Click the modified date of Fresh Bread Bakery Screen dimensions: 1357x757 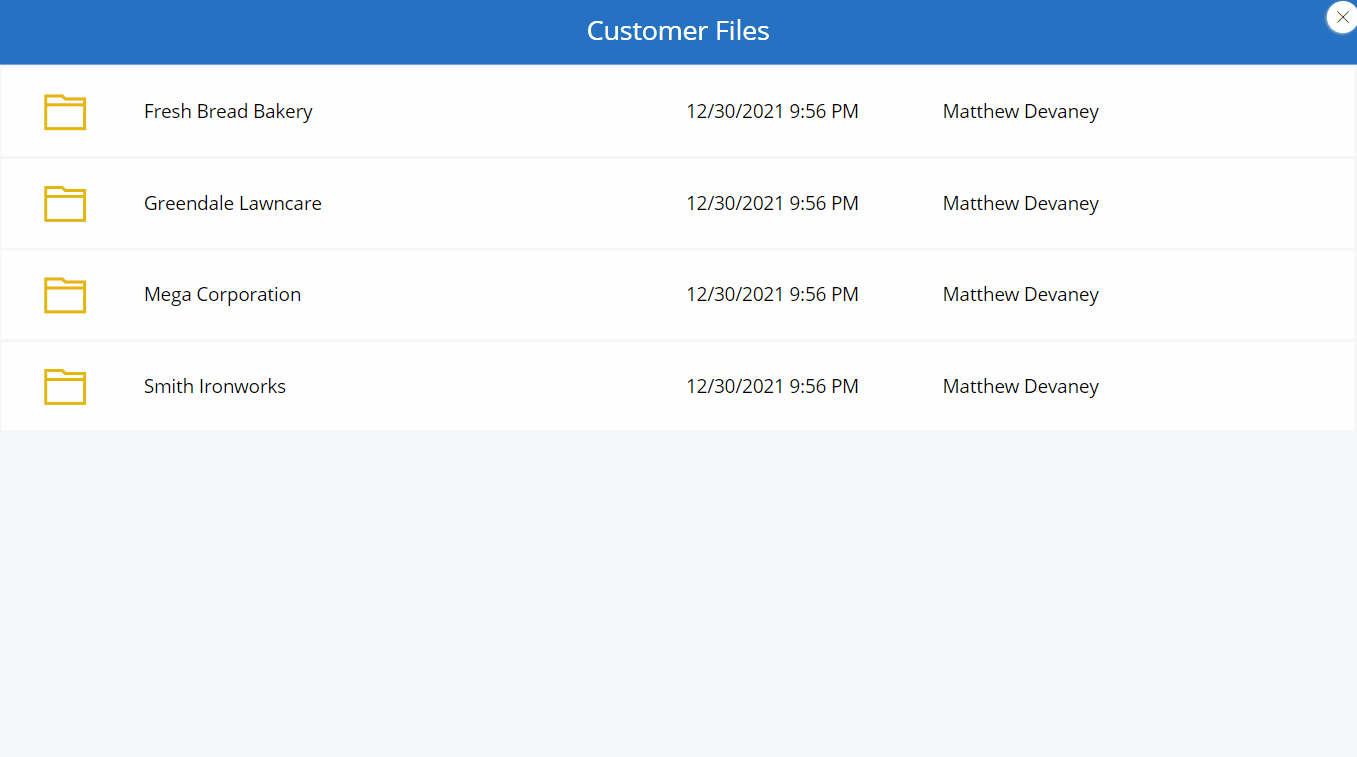pos(771,112)
